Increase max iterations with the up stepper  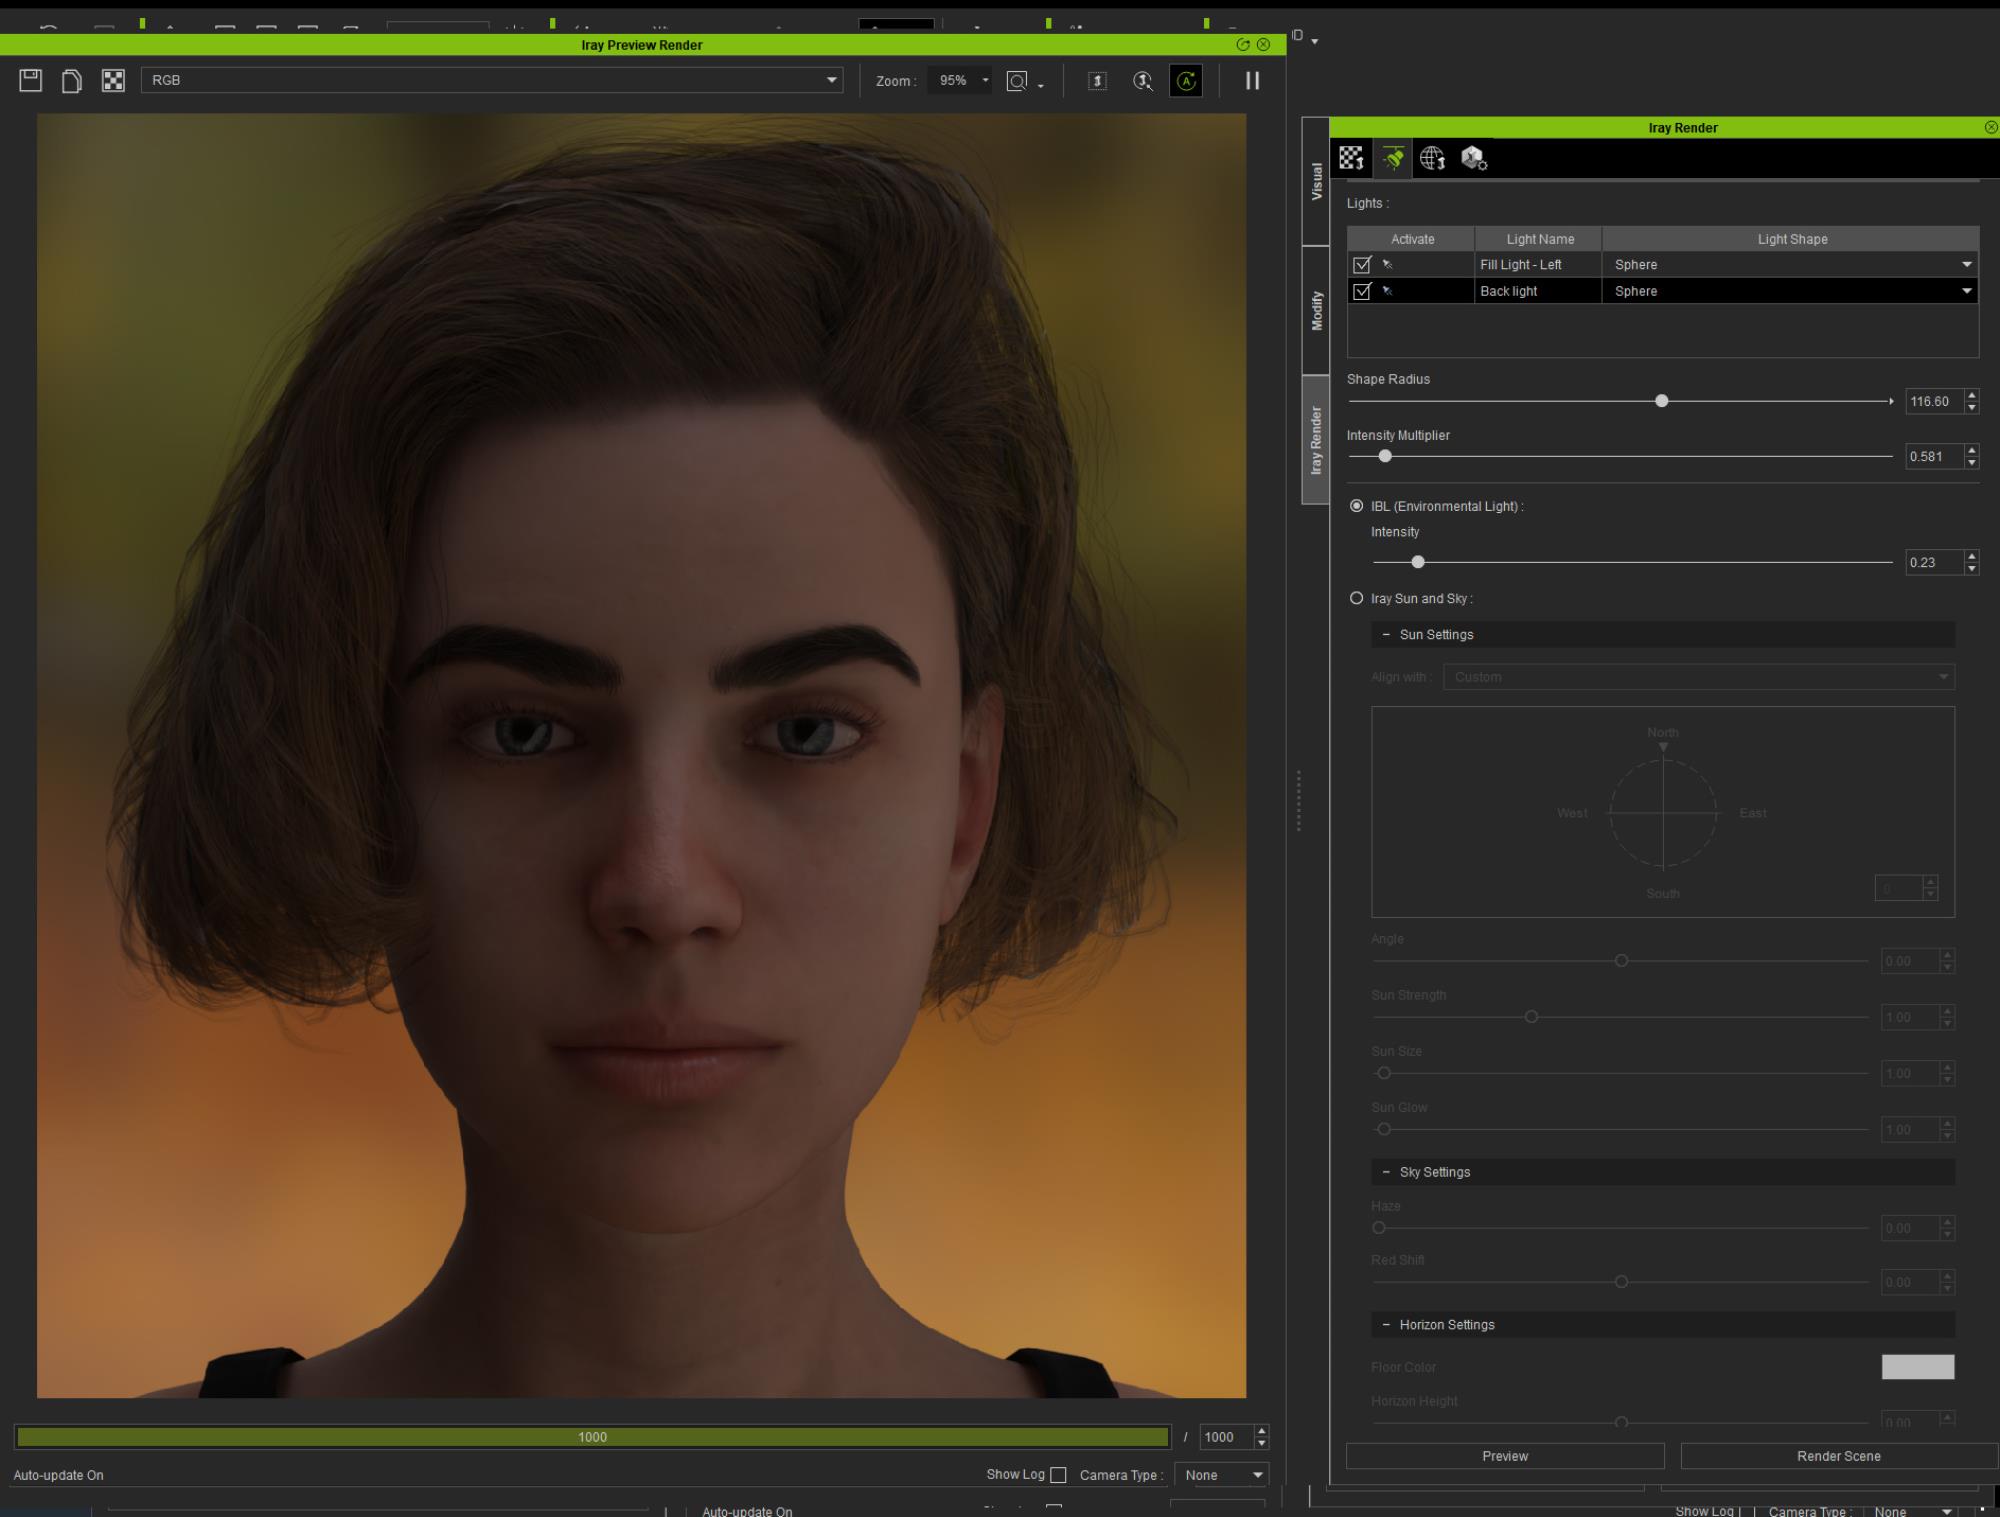(x=1261, y=1431)
